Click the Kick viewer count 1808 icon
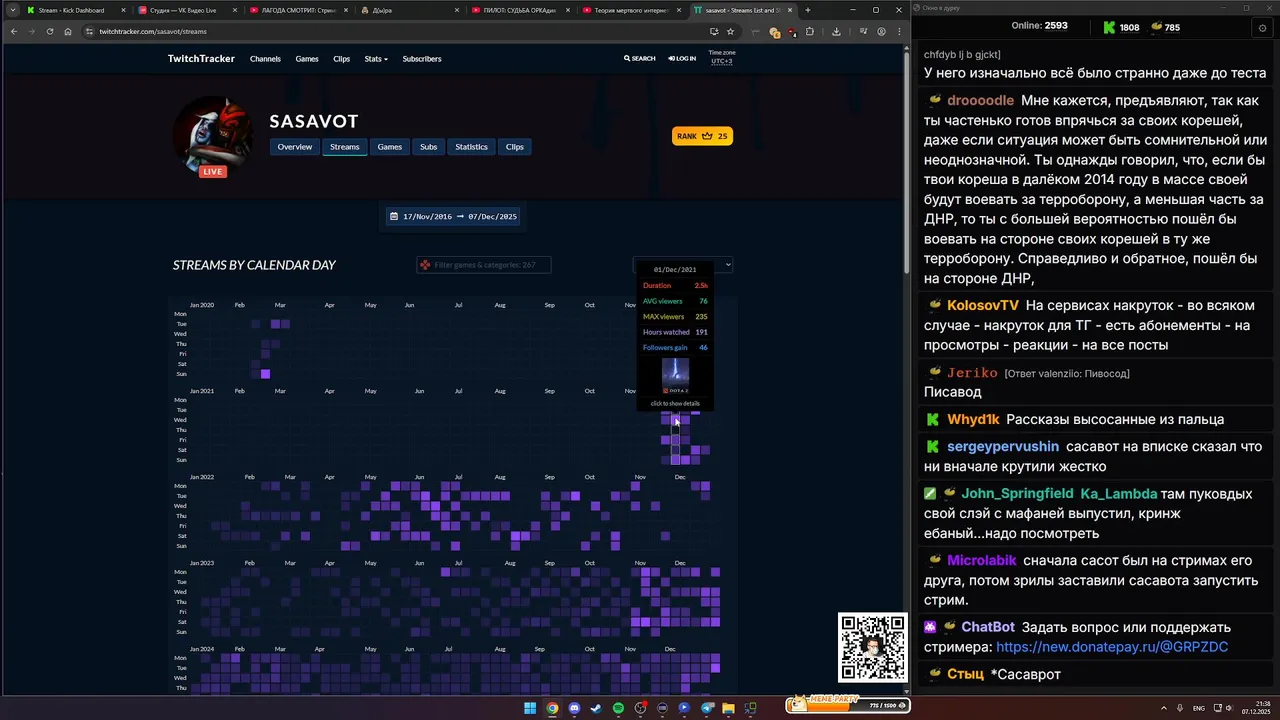This screenshot has height=720, width=1280. click(1109, 28)
